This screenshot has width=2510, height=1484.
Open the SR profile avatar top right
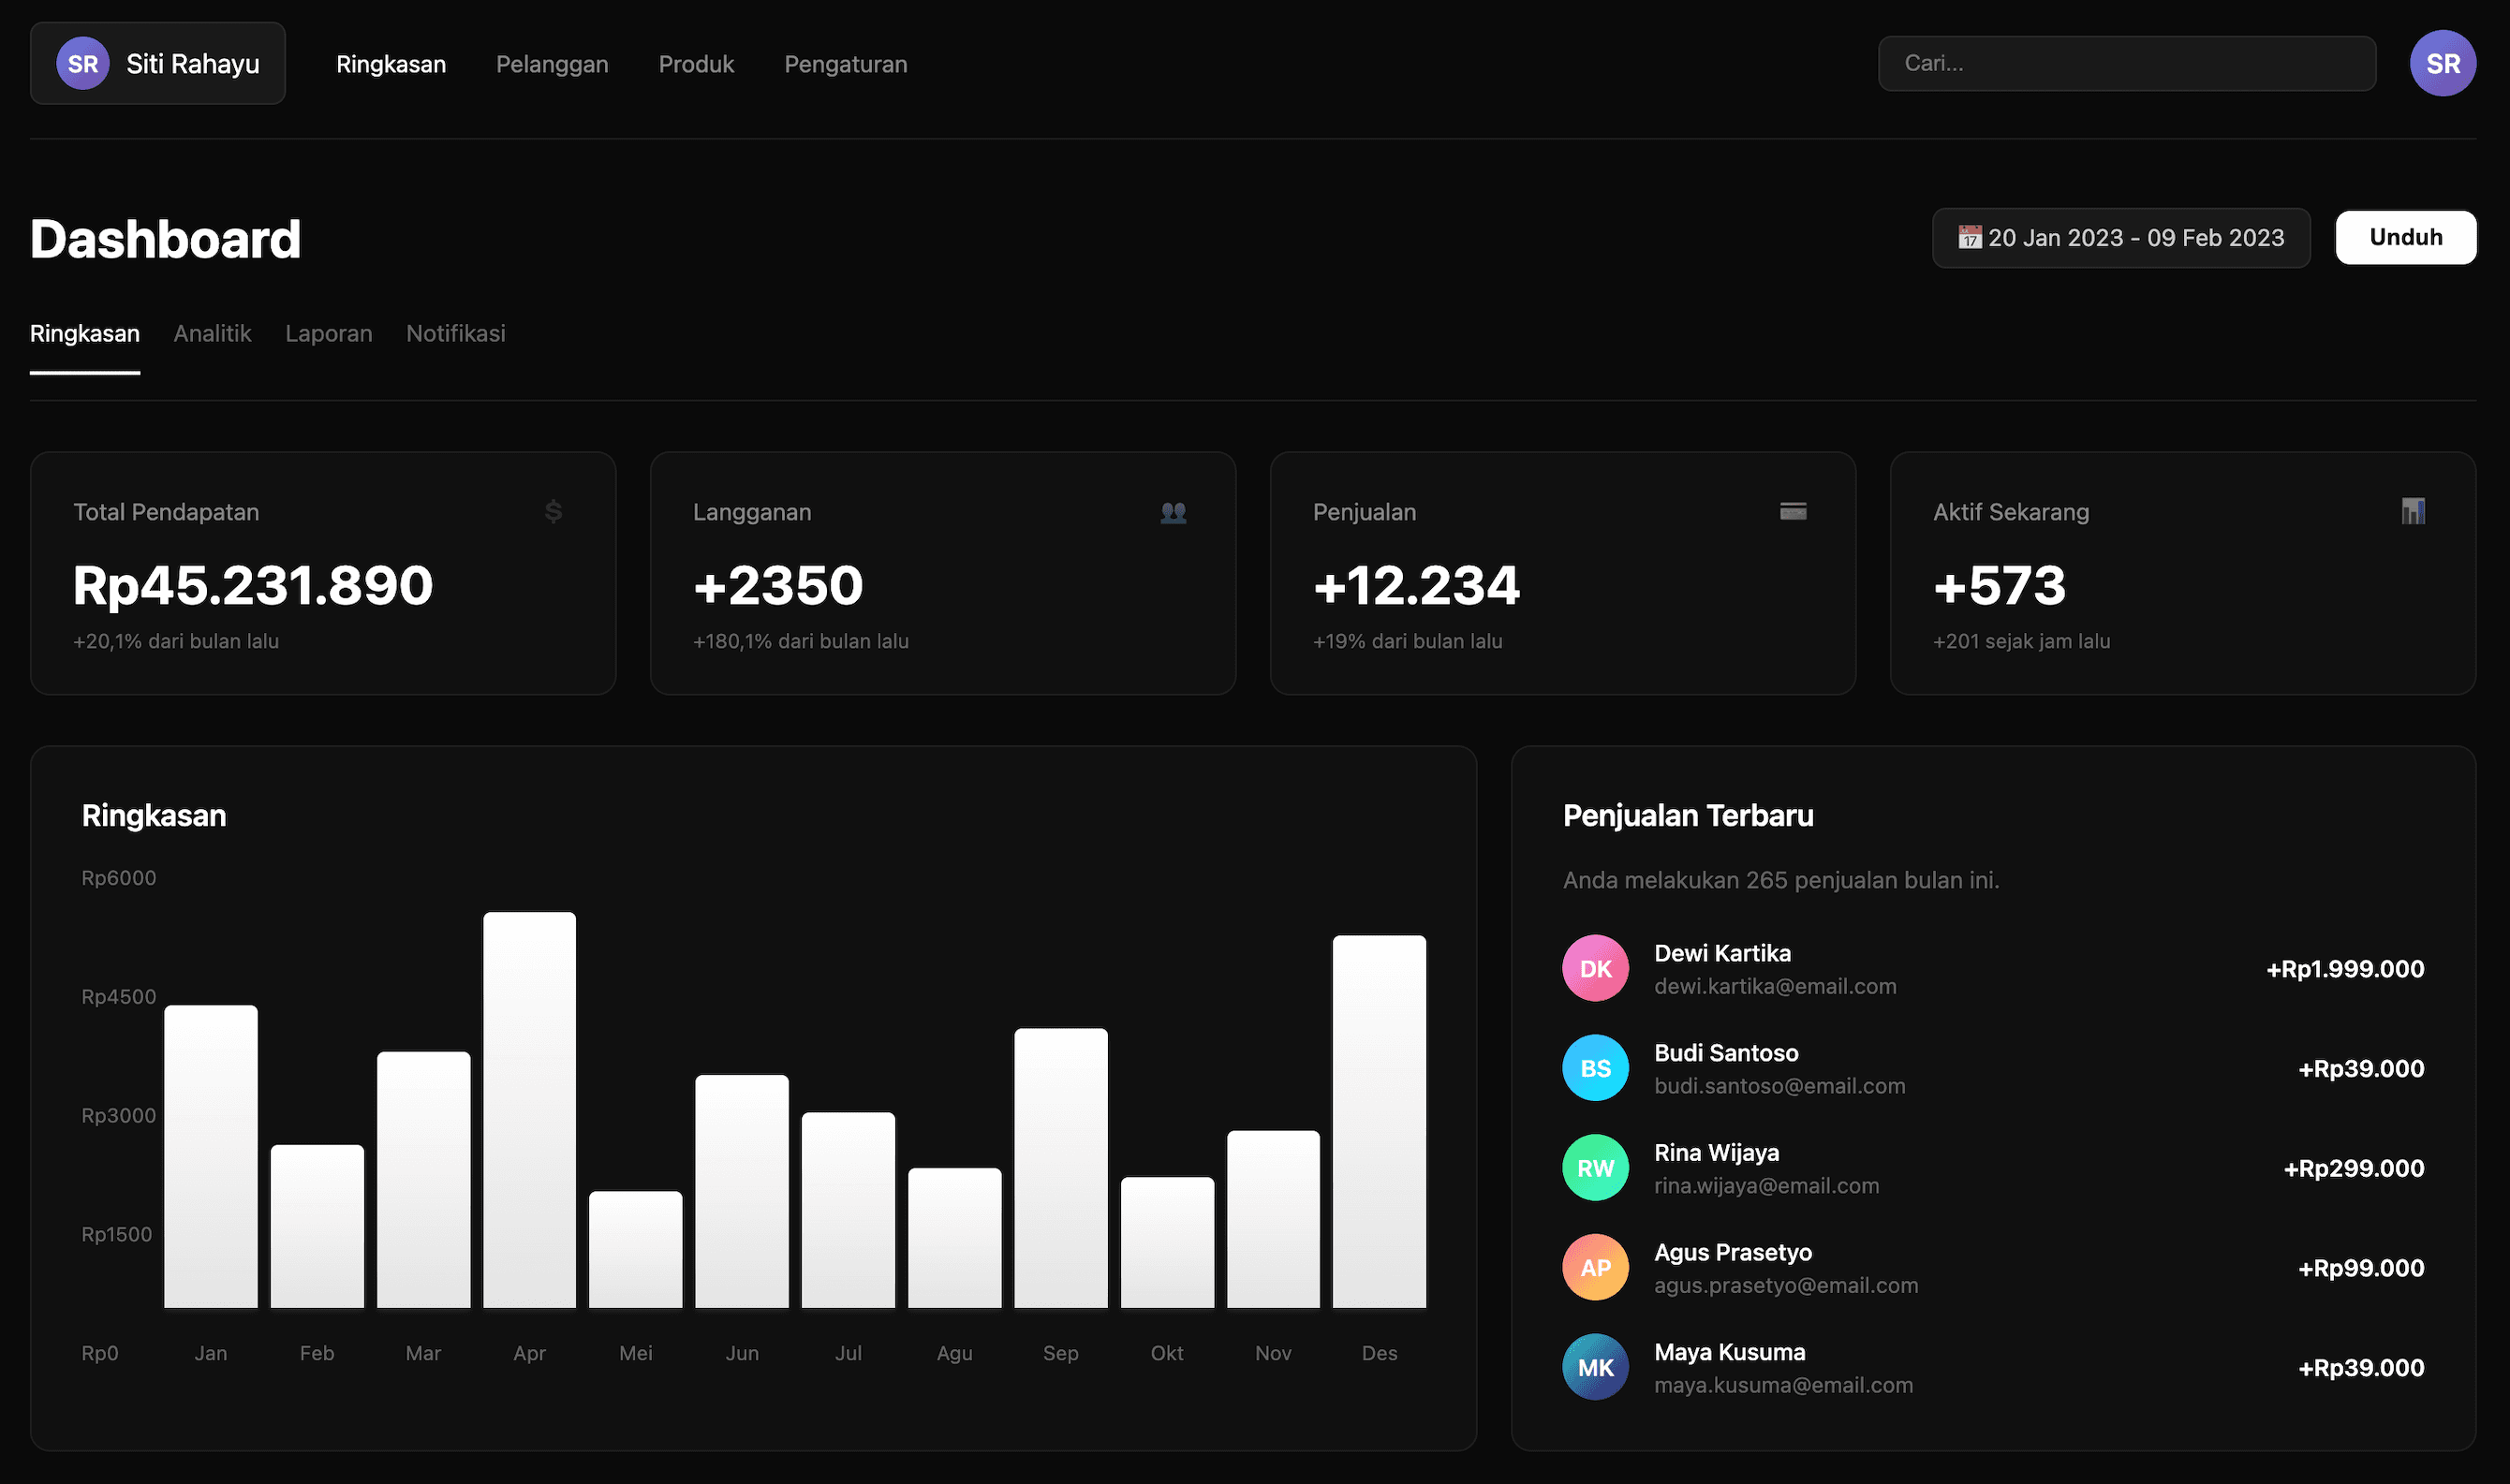tap(2443, 62)
